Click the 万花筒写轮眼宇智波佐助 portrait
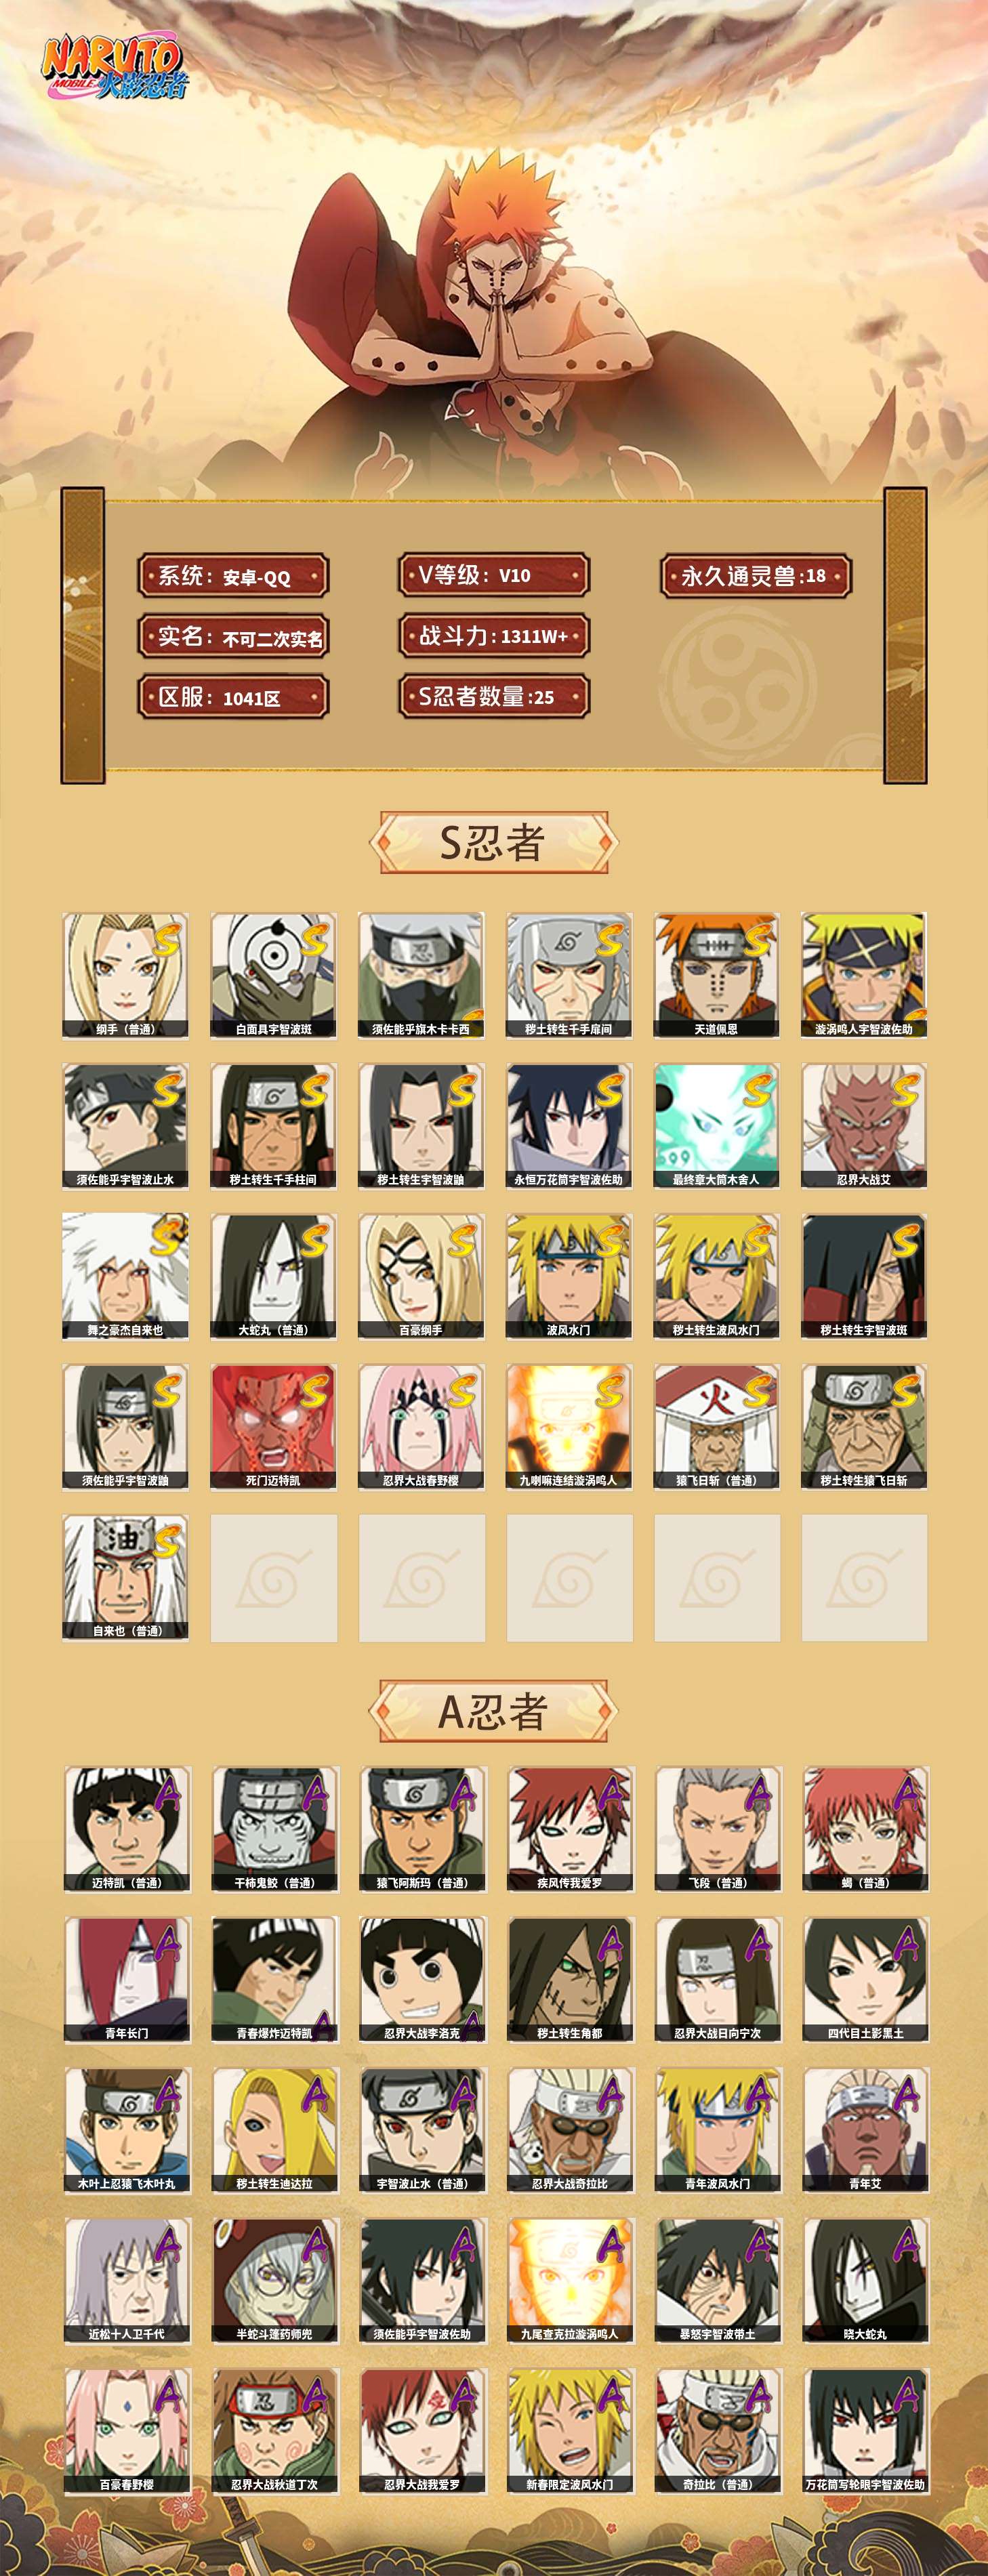 [866, 2430]
